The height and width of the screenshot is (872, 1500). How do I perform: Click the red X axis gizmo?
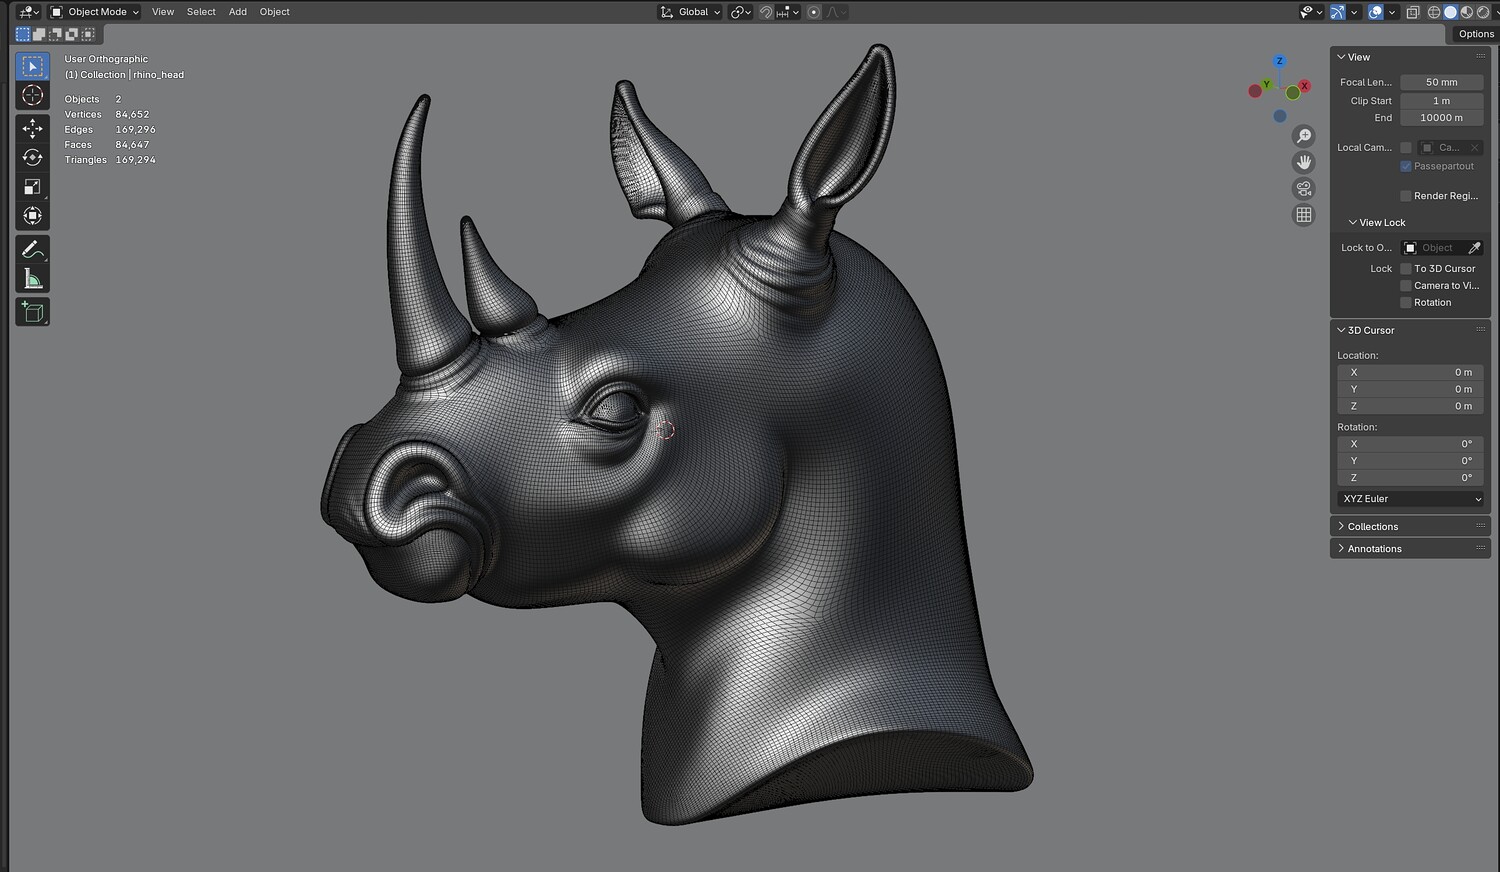1304,86
